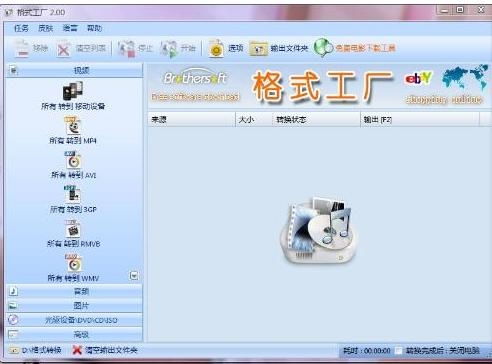This screenshot has width=492, height=364.
Task: Click the 耗时 : 00:00:00 elapsed time
Action: click(x=367, y=351)
